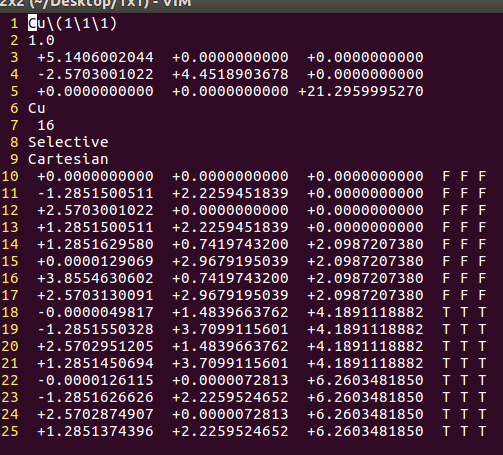Click the atom count 16 on line 7
This screenshot has width=503, height=455.
(46, 125)
